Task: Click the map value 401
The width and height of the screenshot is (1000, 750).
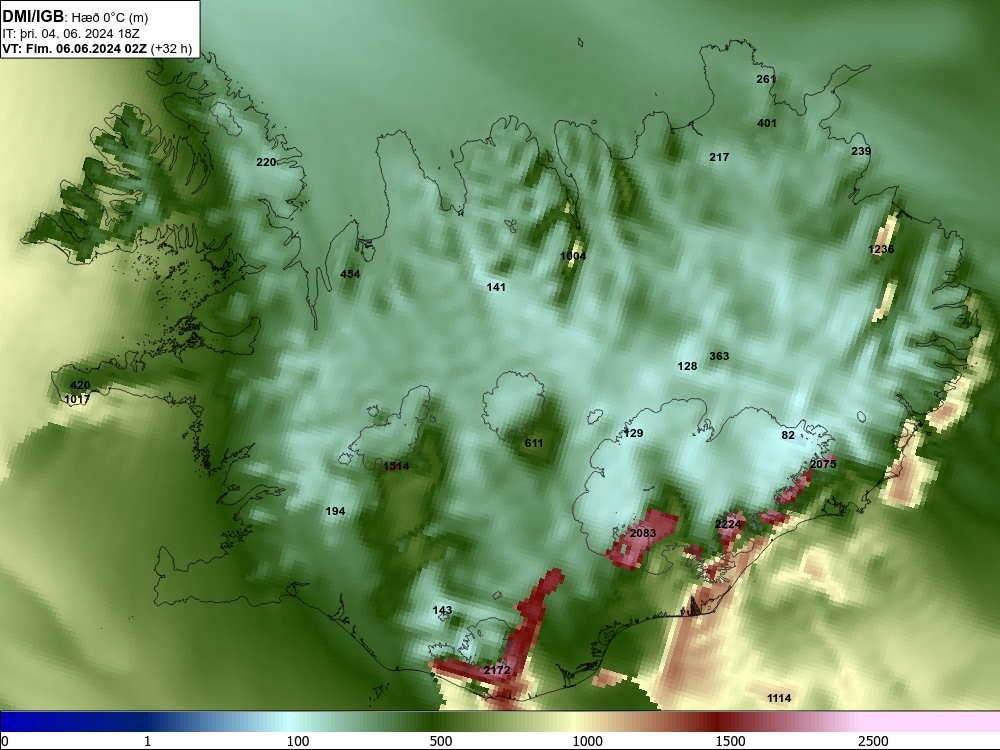Action: click(767, 123)
